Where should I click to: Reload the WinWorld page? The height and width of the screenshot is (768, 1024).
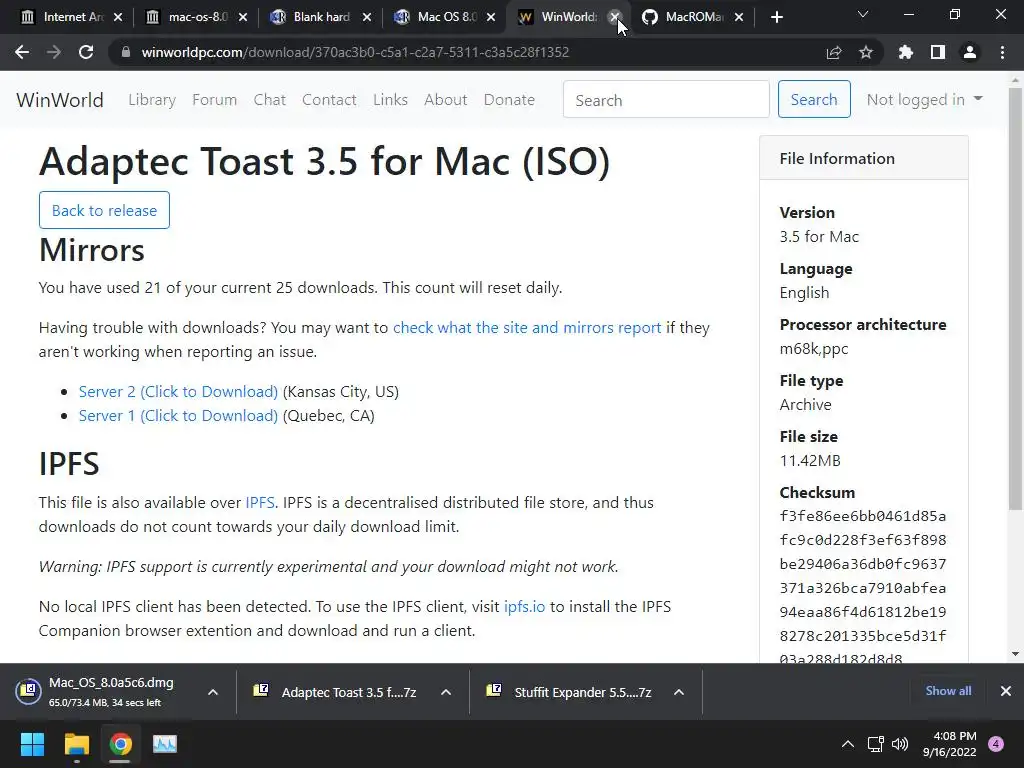[x=86, y=52]
